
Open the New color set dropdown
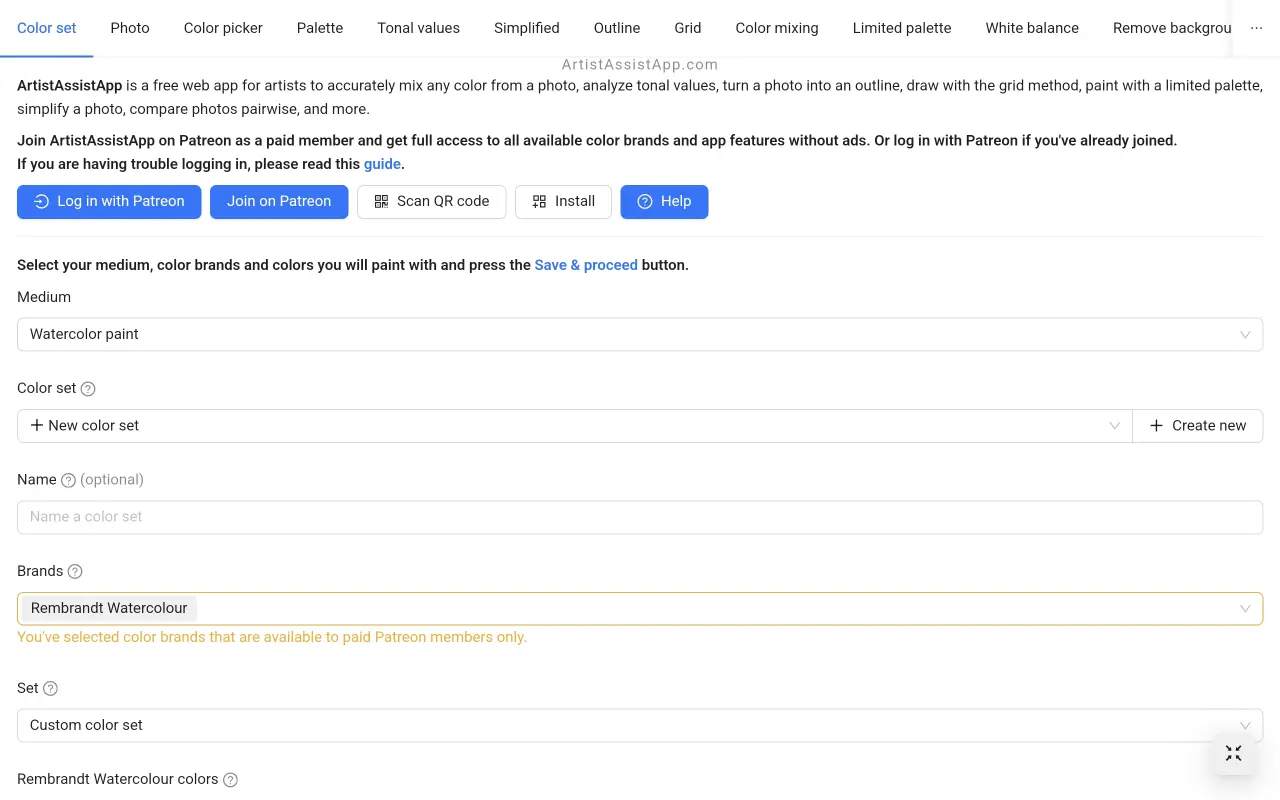pos(574,426)
